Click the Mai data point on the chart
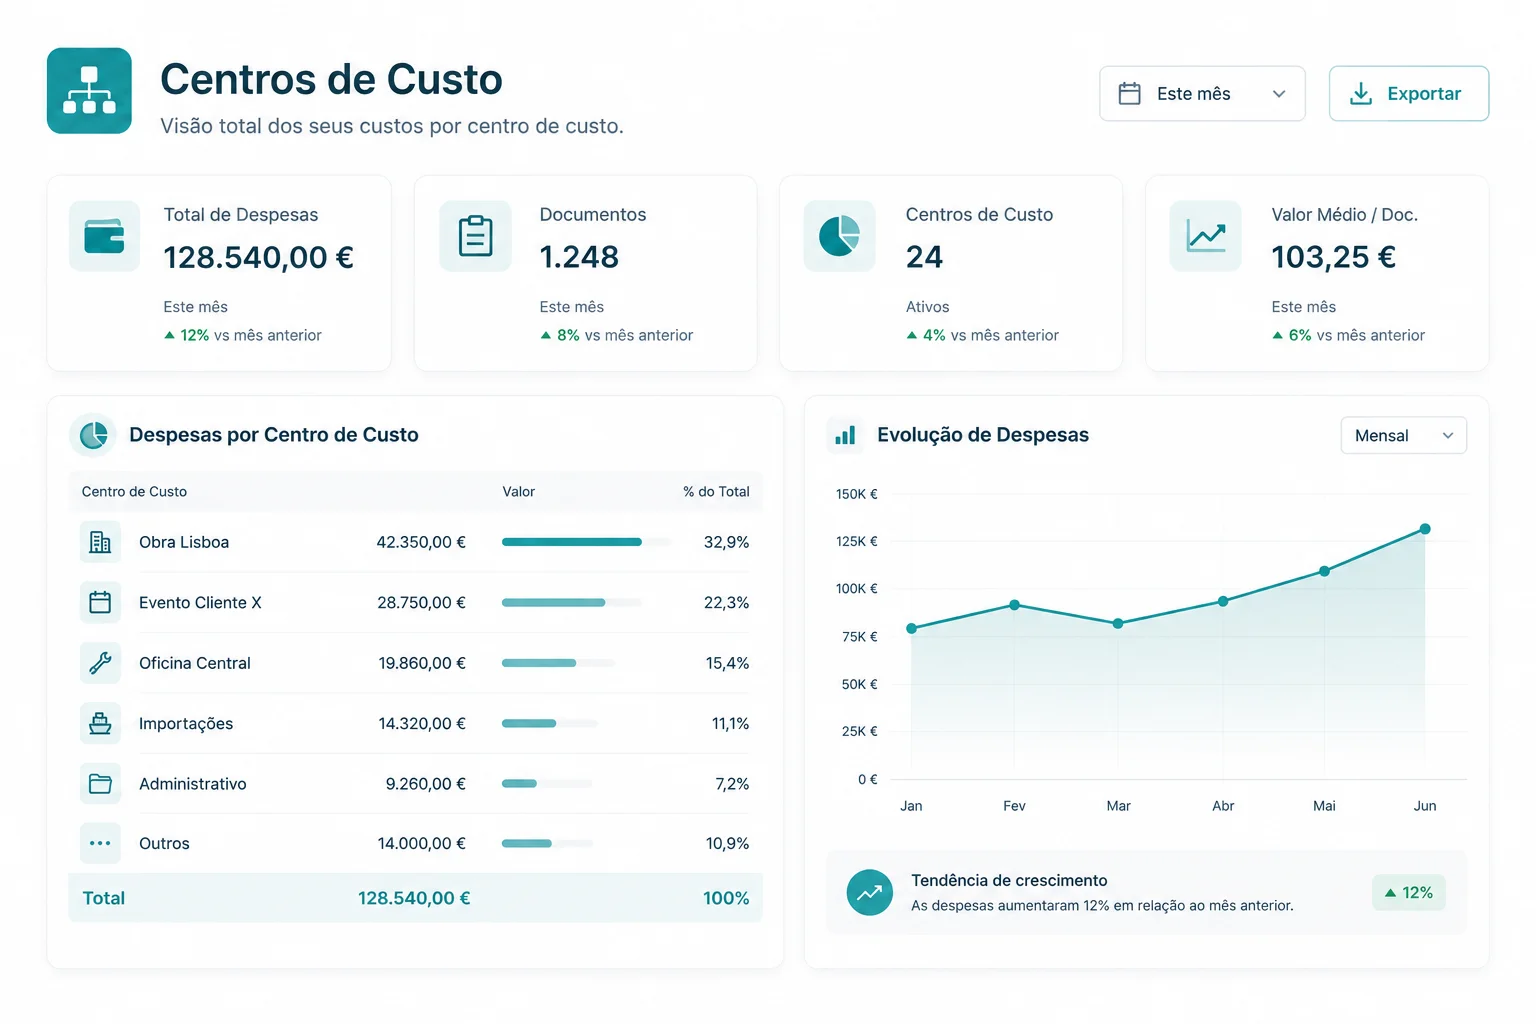Screen dimensions: 1536x1024 [x=1324, y=571]
